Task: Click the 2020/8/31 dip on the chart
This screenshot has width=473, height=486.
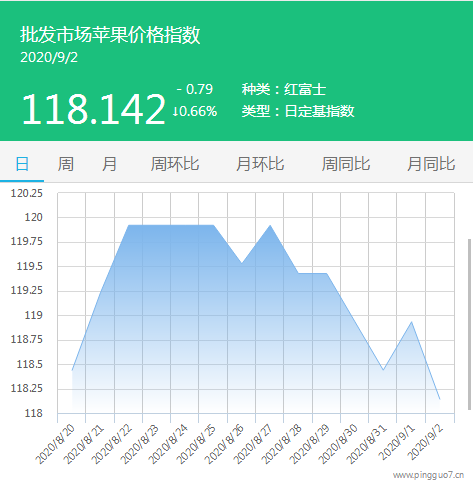Action: 383,370
